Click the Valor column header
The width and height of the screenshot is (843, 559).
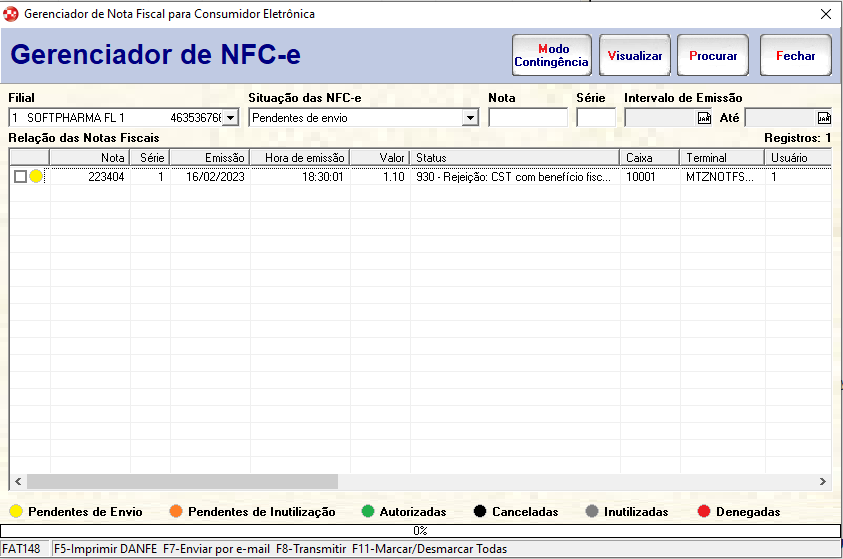point(380,157)
